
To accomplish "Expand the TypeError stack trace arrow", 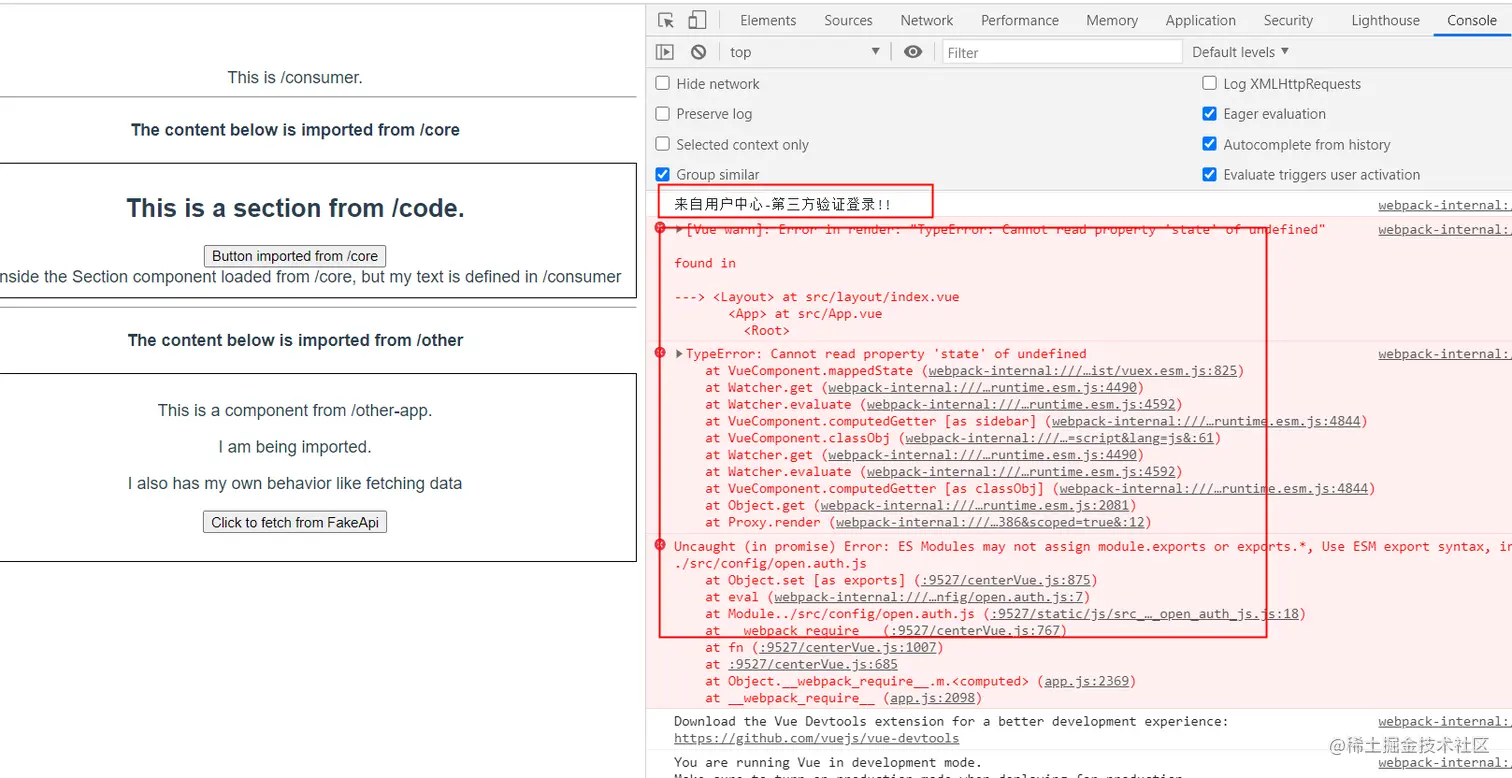I will (680, 354).
